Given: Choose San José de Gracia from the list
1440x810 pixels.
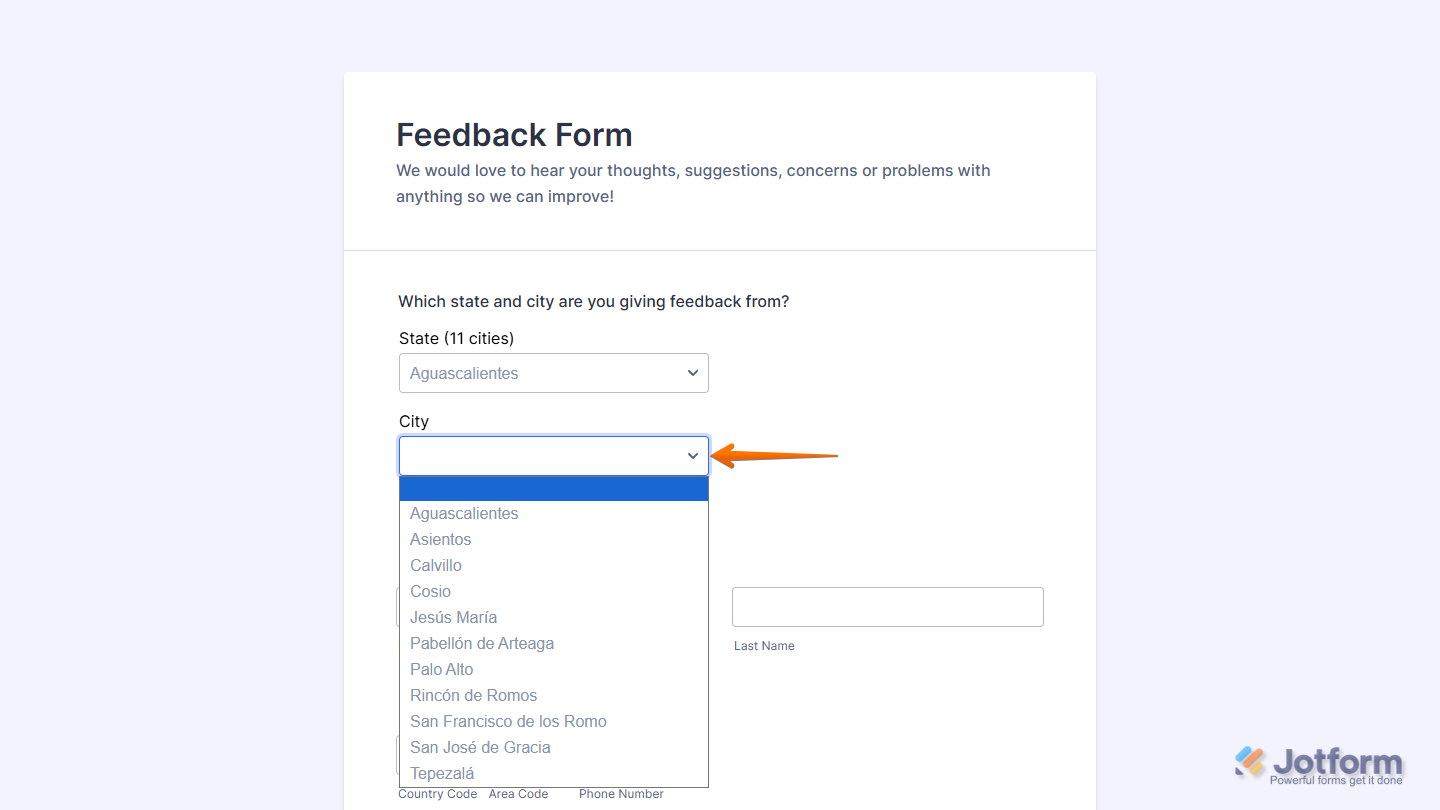Looking at the screenshot, I should coord(480,747).
